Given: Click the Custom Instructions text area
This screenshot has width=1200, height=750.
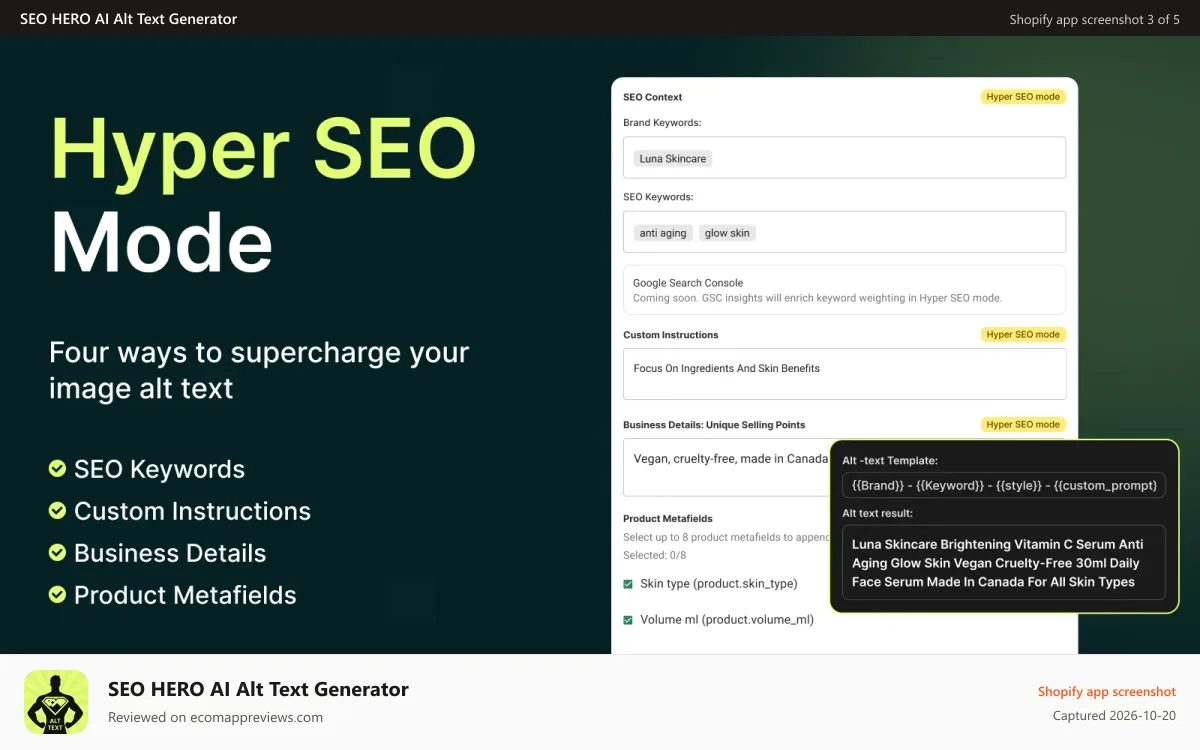Looking at the screenshot, I should tap(844, 374).
